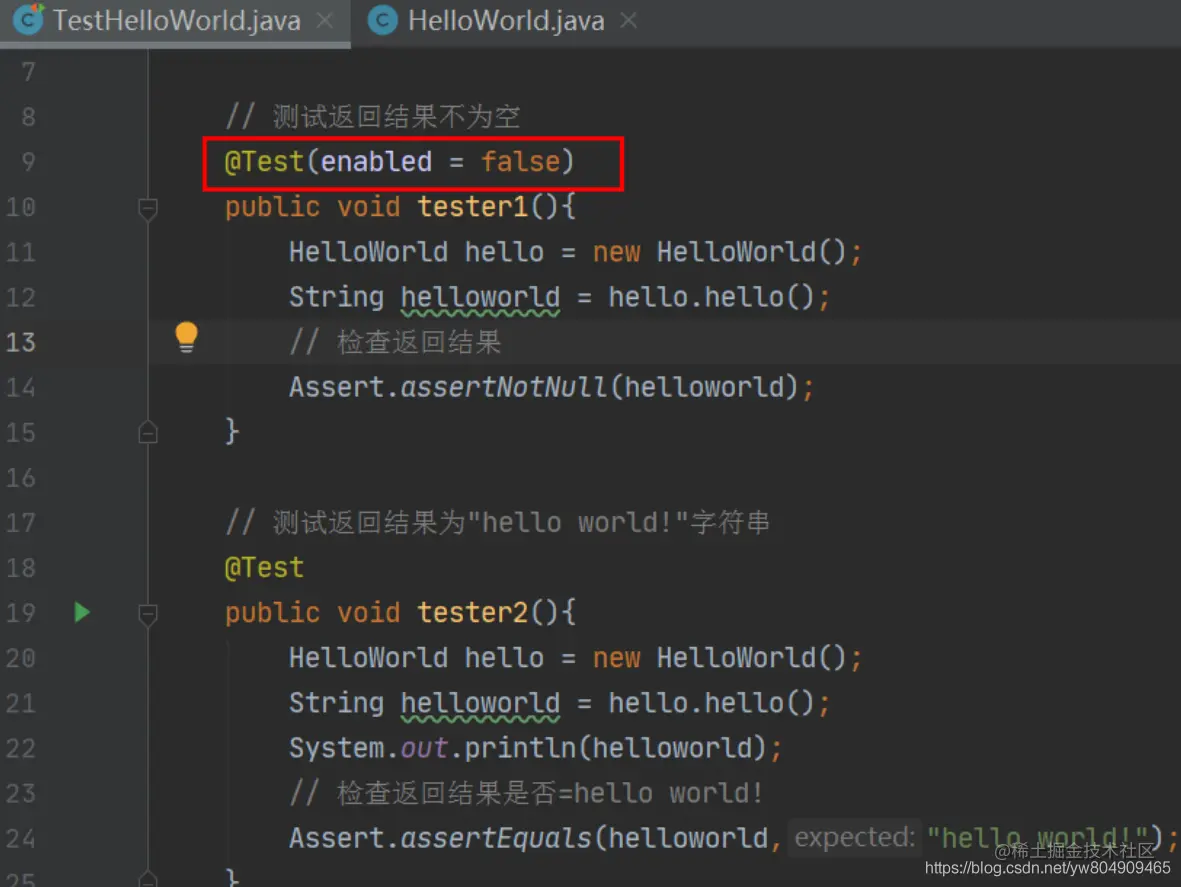Click System.out.println on line 22
Image resolution: width=1181 pixels, height=887 pixels.
pyautogui.click(x=432, y=748)
